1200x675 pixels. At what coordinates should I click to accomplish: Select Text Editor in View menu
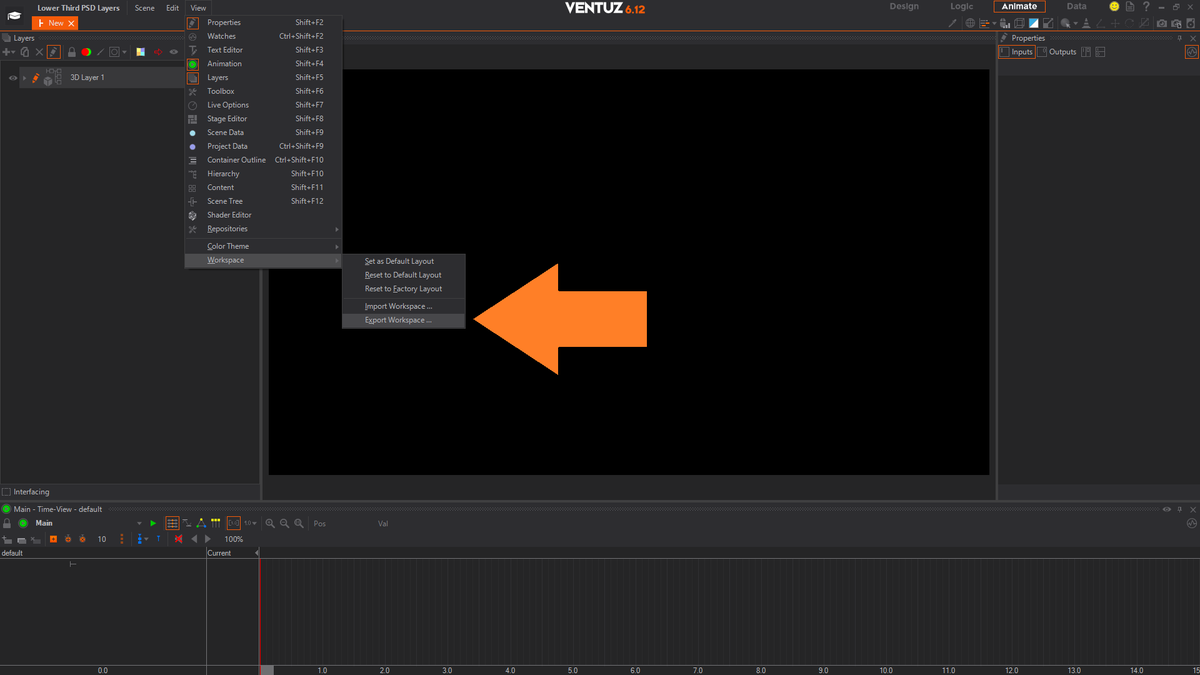tap(263, 50)
